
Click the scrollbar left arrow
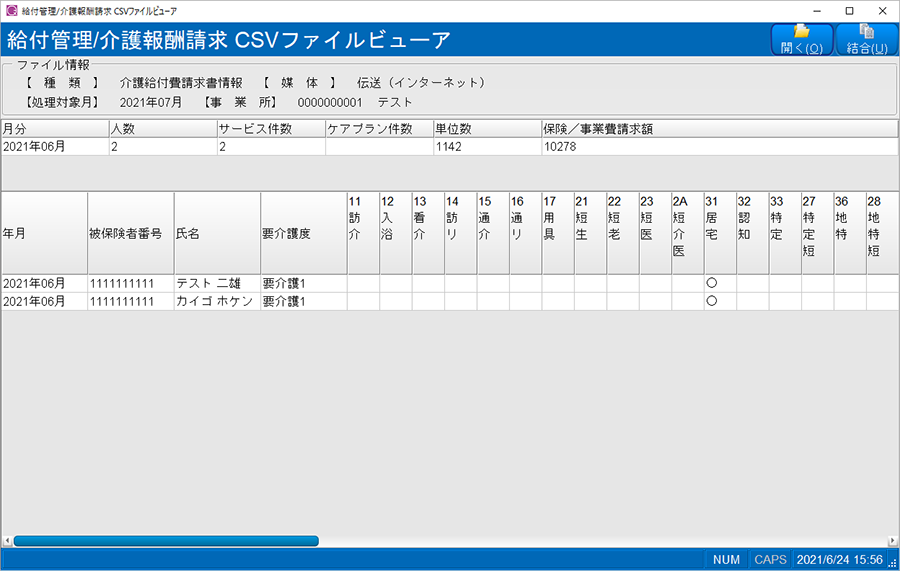click(7, 541)
